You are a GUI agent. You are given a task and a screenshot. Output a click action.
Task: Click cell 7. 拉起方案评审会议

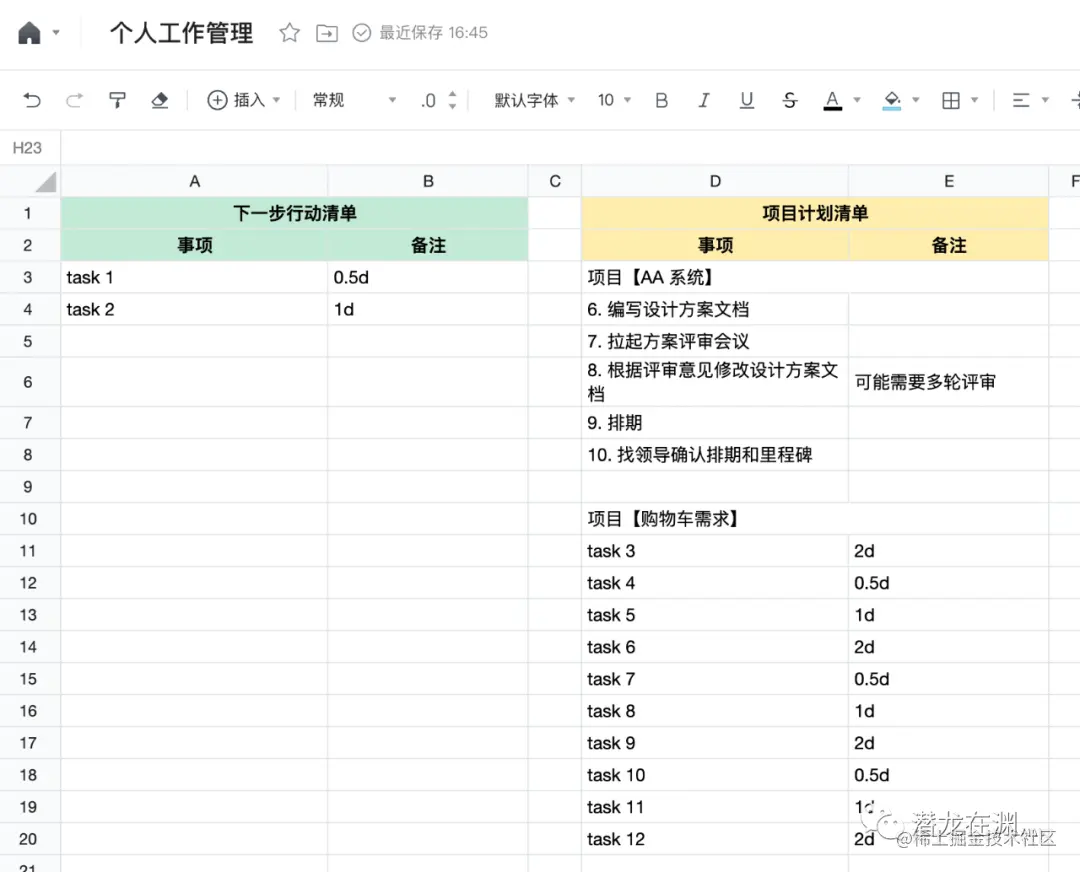click(x=715, y=341)
